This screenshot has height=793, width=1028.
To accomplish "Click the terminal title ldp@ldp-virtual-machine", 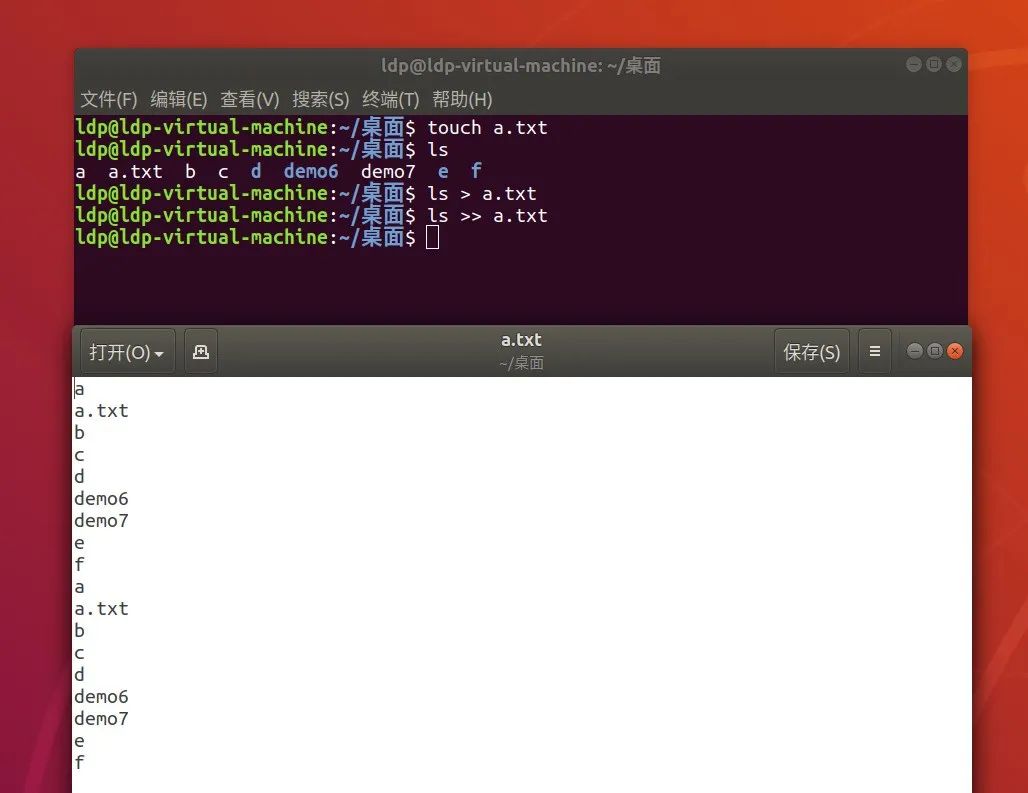I will 521,66.
